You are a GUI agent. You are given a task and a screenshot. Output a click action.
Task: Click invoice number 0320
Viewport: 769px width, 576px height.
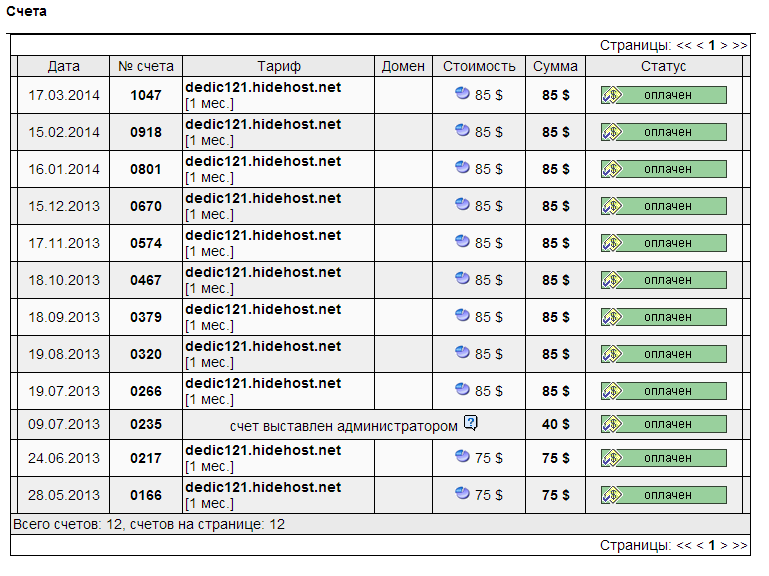click(x=146, y=354)
